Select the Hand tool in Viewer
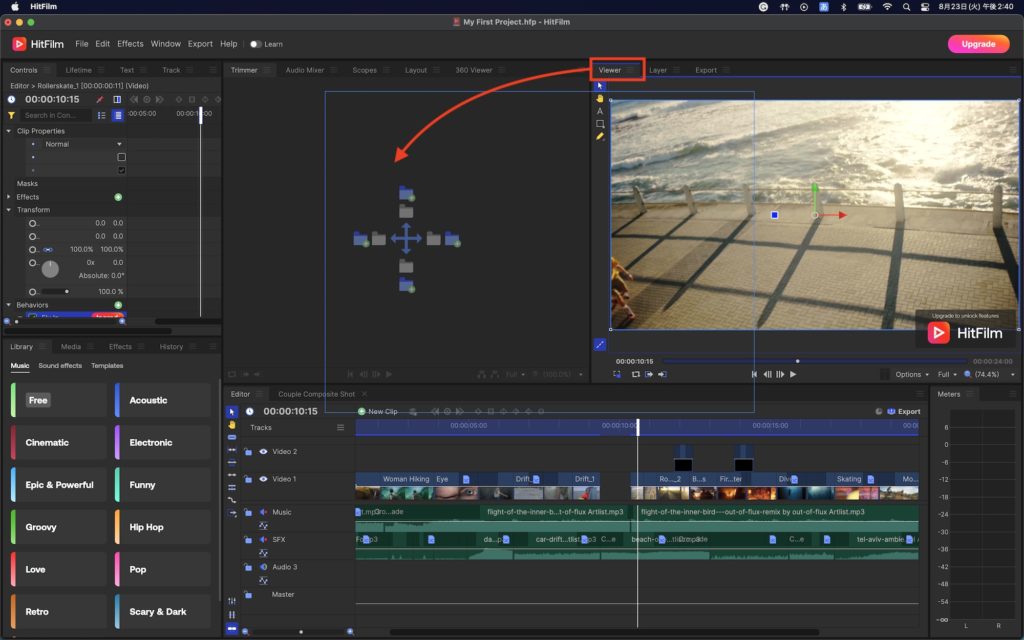 click(x=600, y=98)
